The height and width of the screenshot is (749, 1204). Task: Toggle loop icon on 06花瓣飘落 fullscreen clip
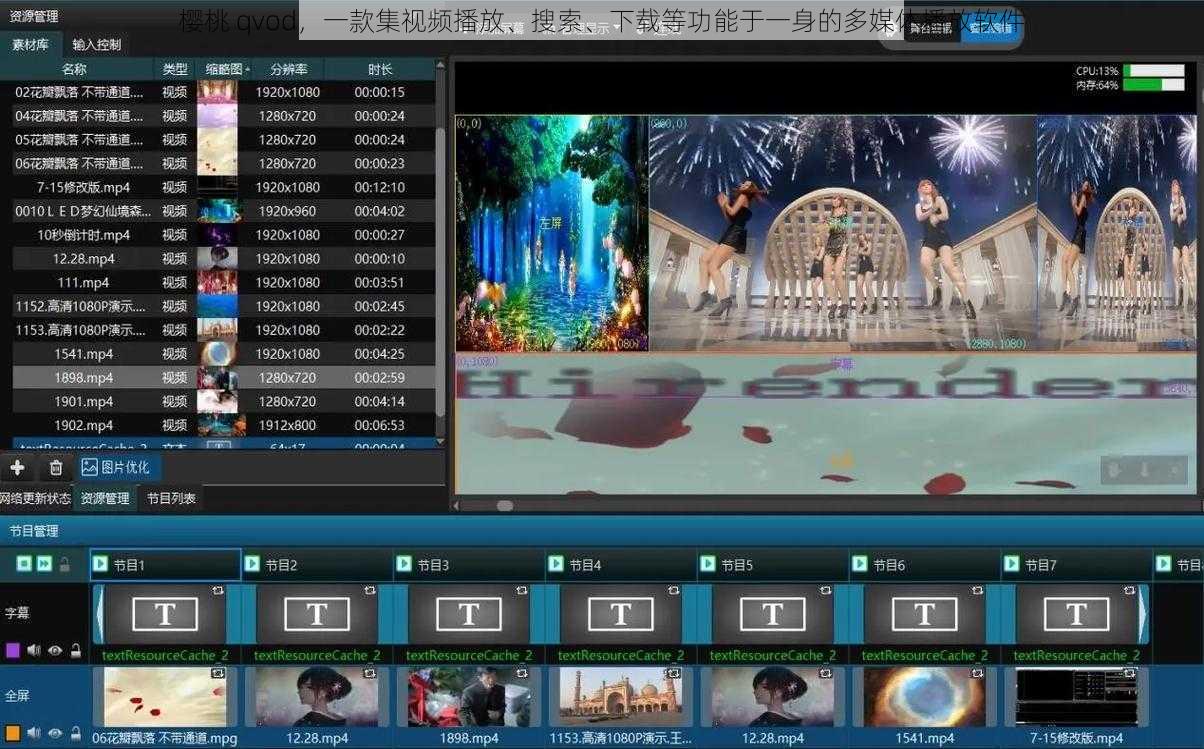coord(218,674)
